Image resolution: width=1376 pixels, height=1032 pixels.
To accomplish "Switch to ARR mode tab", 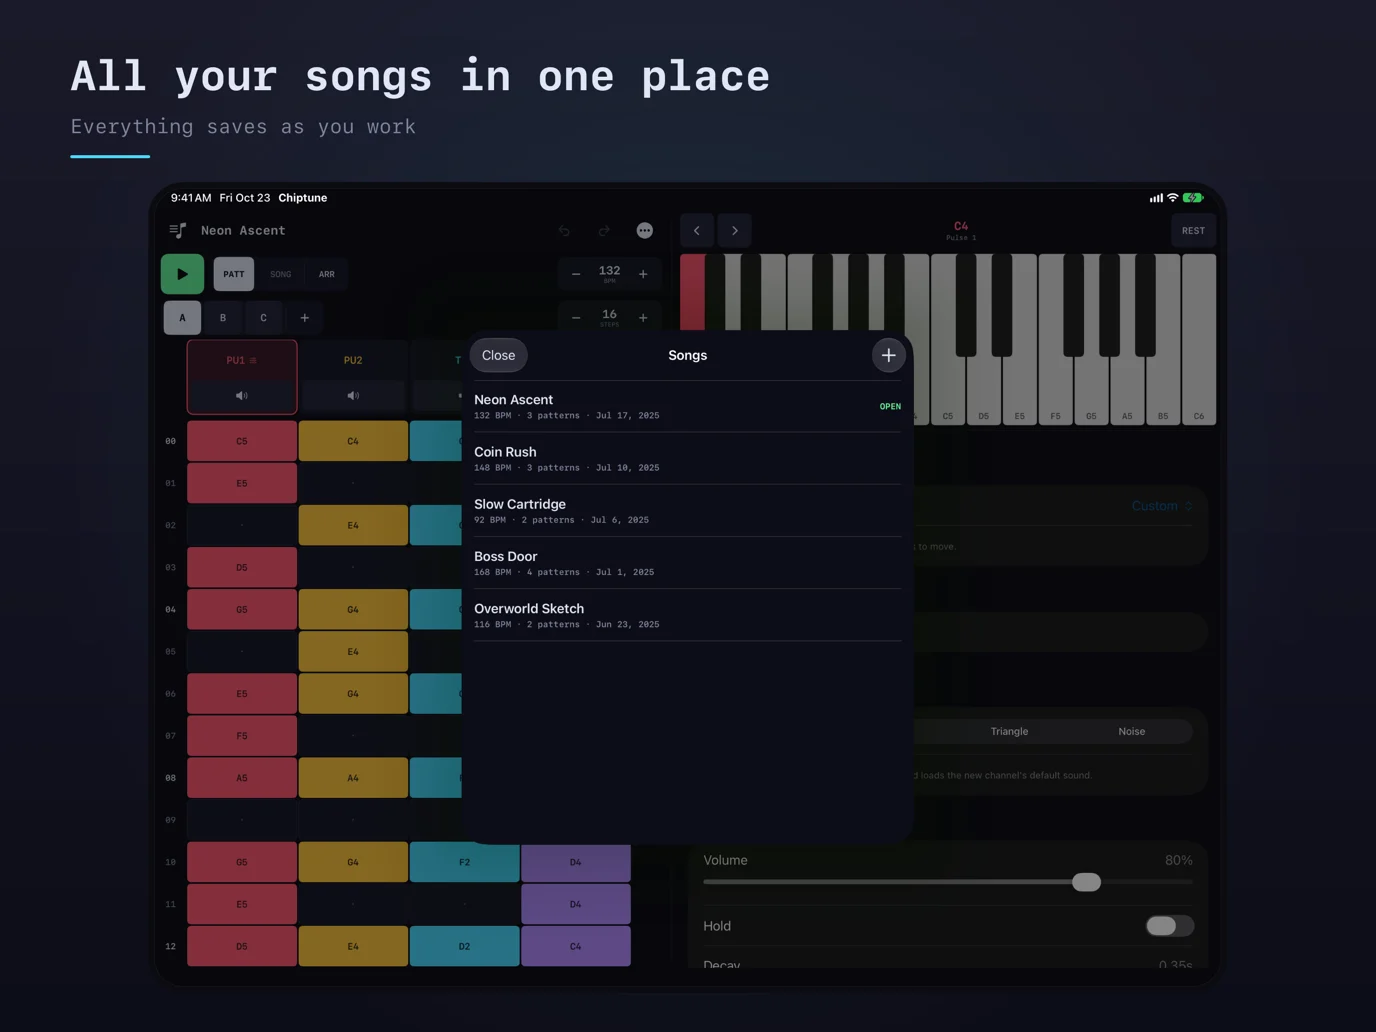I will coord(327,274).
